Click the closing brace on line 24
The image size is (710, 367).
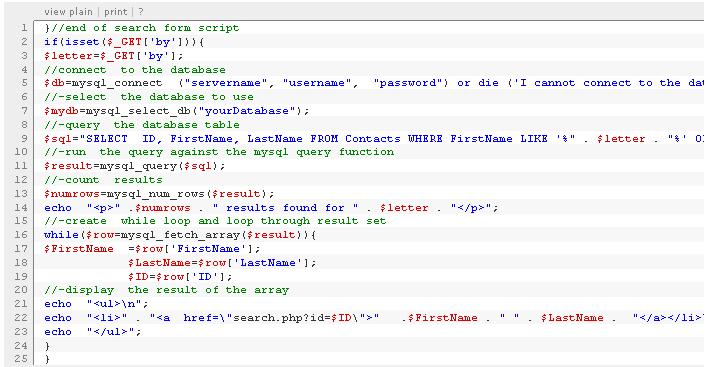pos(48,346)
